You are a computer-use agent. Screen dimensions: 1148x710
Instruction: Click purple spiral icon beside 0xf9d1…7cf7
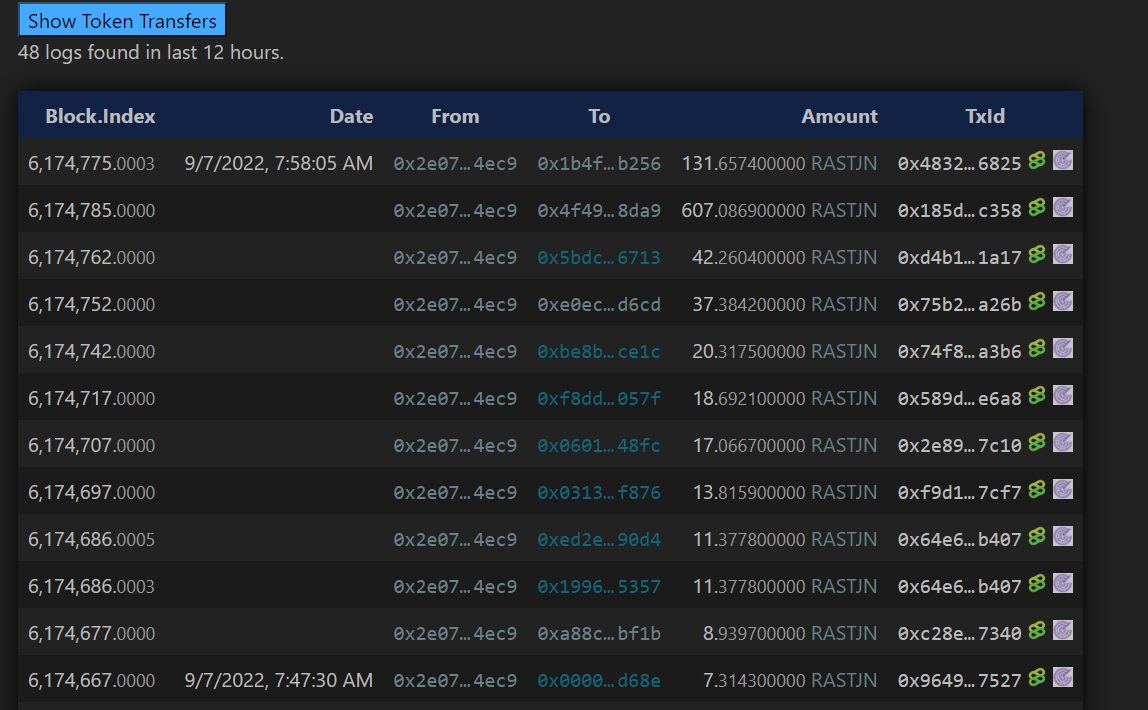1063,489
